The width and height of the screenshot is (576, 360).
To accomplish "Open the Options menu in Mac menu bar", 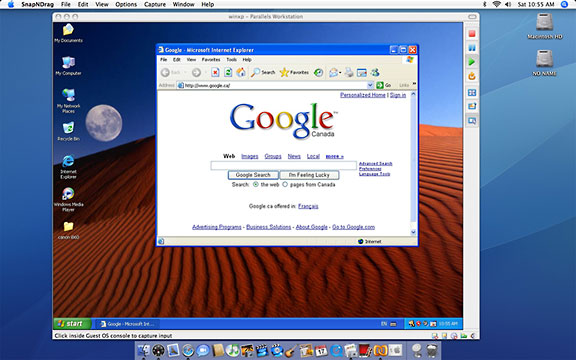I will pos(126,4).
